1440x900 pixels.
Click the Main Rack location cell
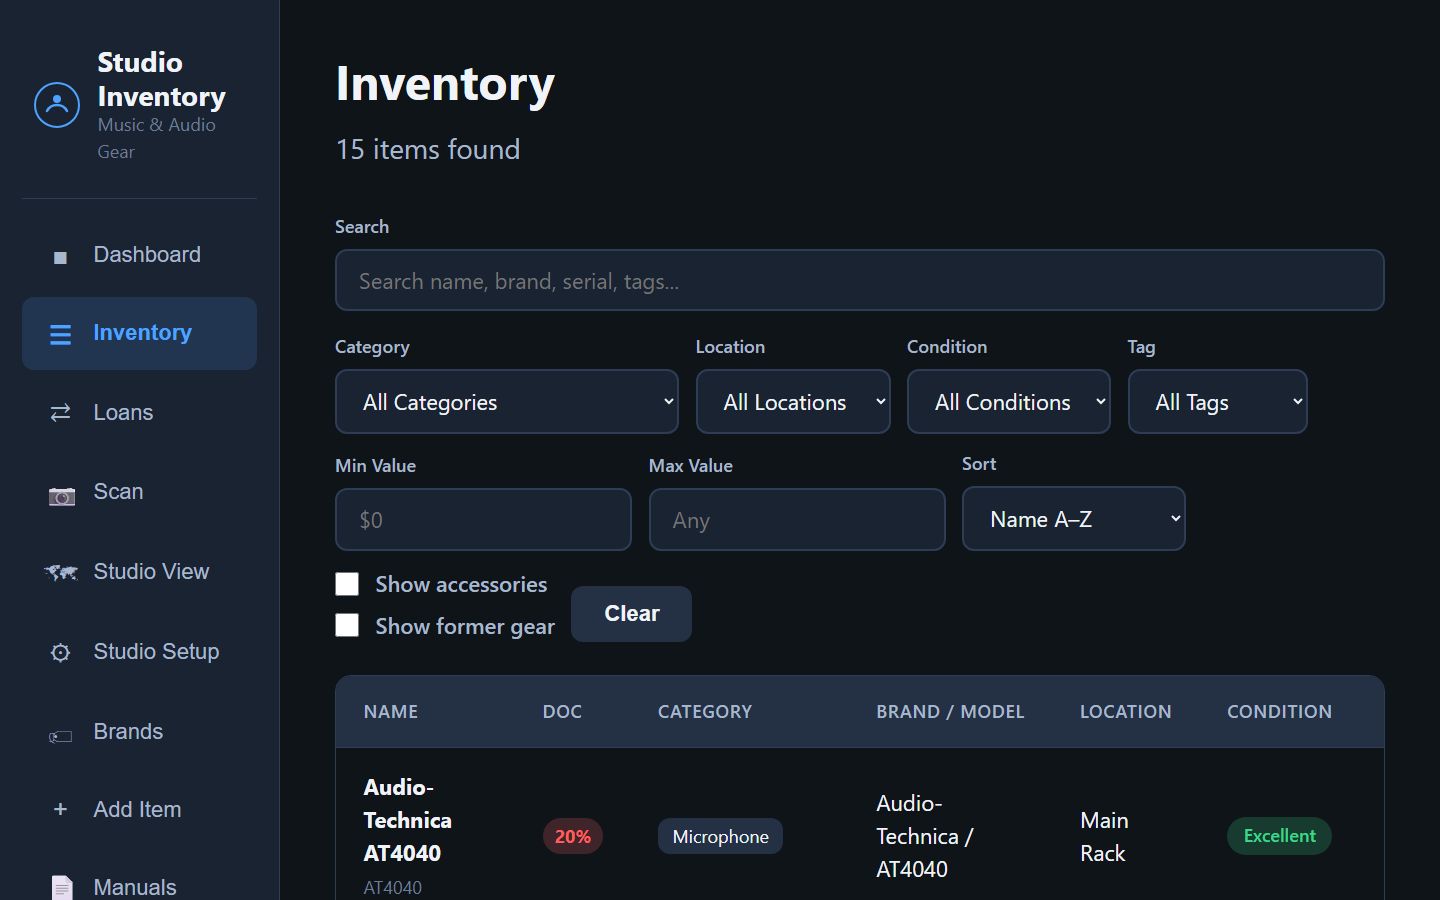1104,837
